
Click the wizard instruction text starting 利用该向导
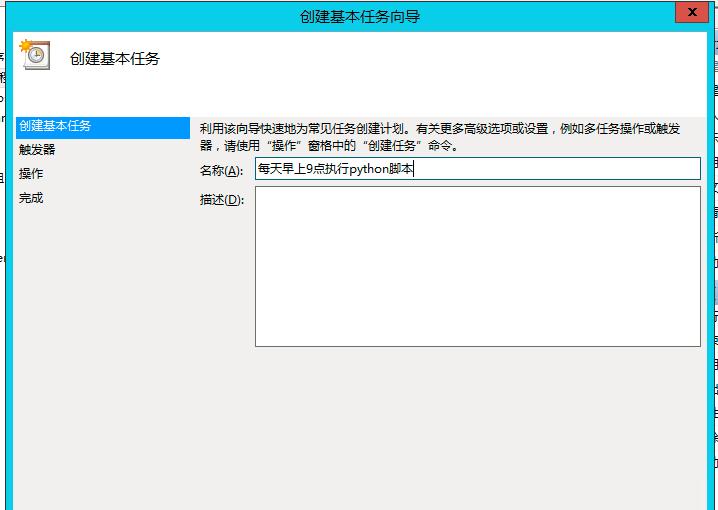tap(440, 137)
